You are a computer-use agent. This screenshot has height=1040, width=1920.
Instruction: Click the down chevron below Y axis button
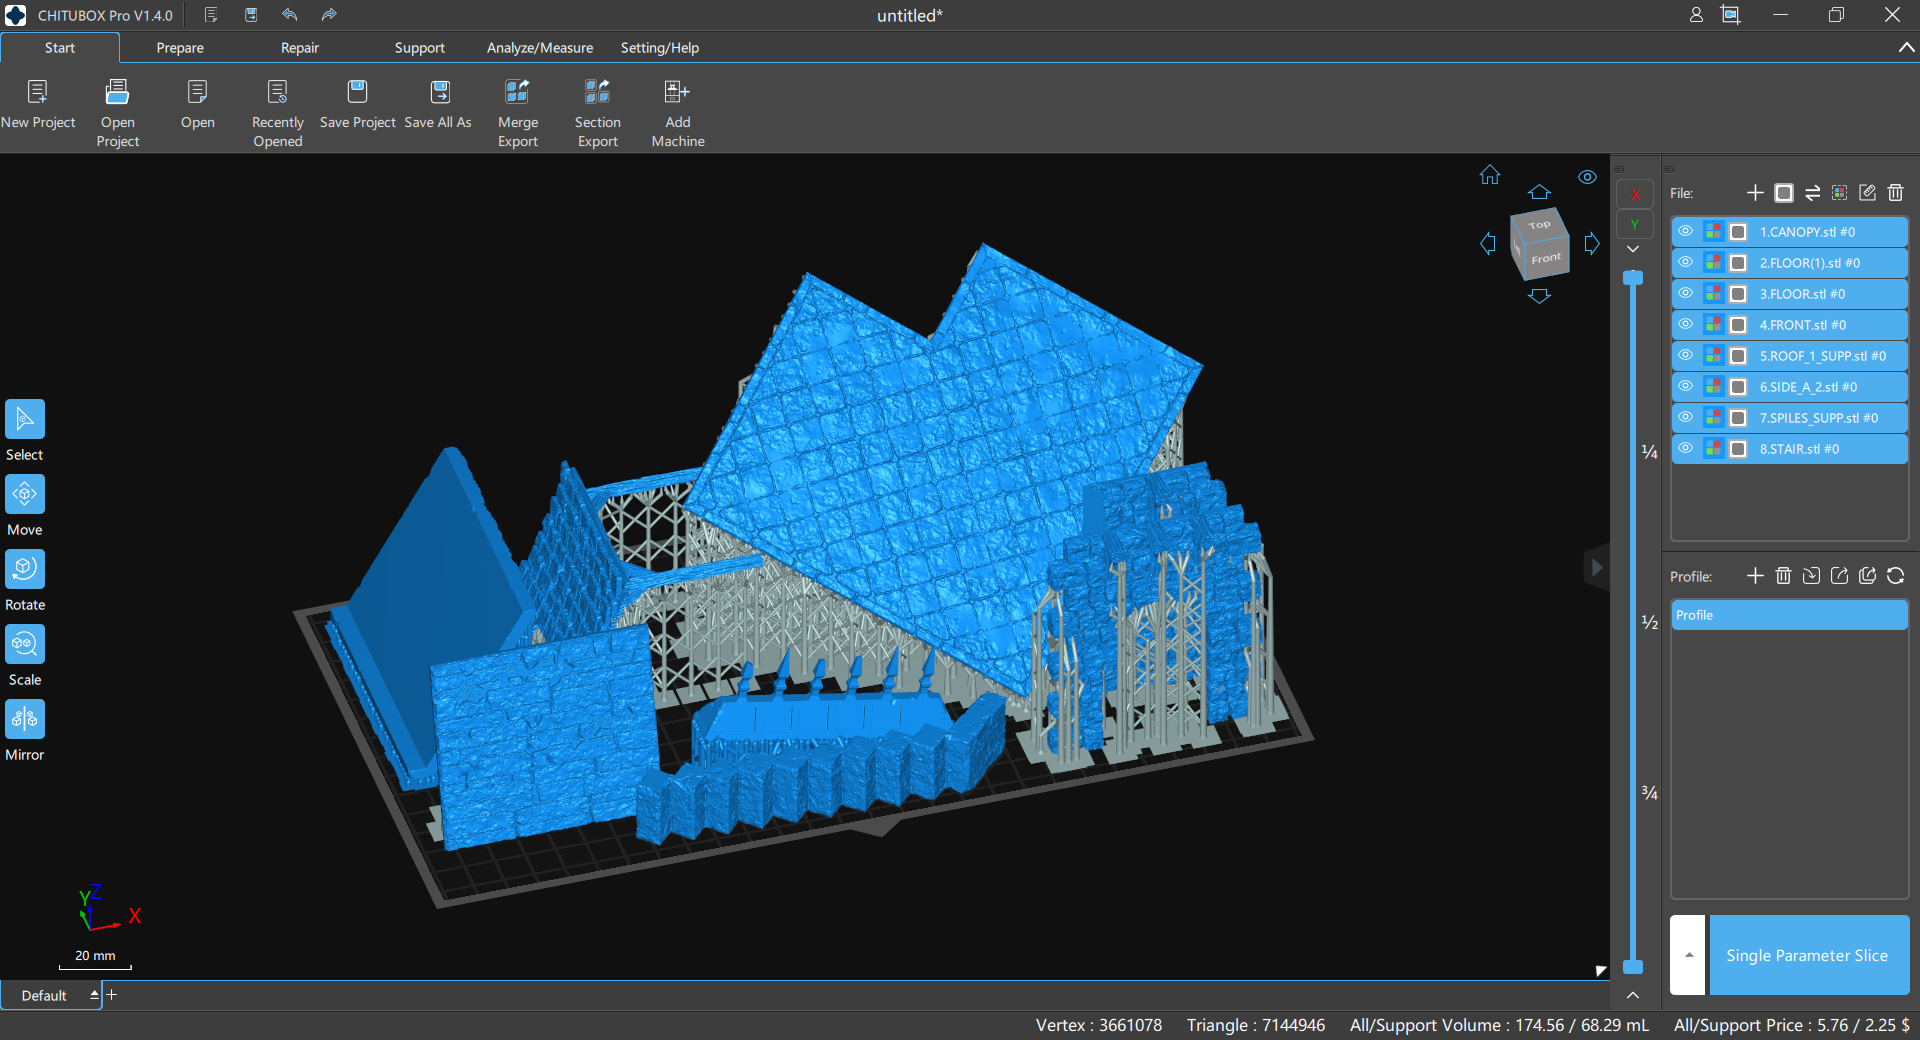pyautogui.click(x=1633, y=249)
